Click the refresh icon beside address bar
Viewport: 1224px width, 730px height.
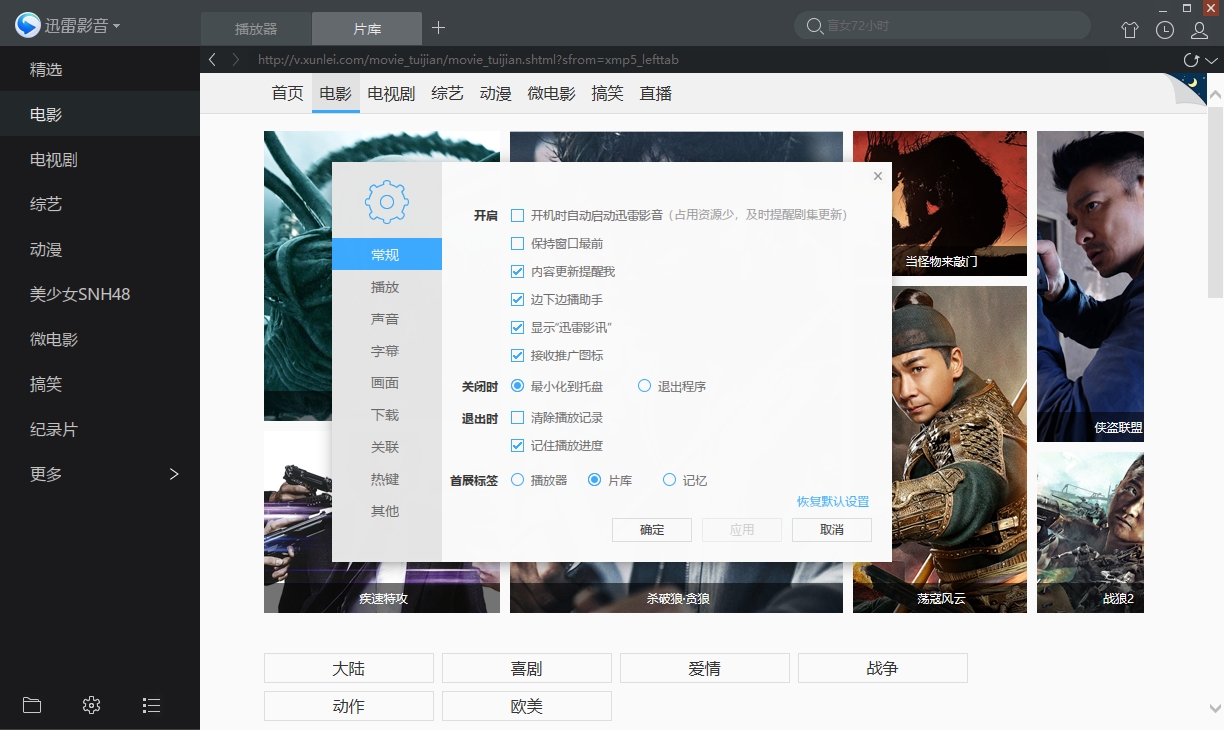(1191, 60)
